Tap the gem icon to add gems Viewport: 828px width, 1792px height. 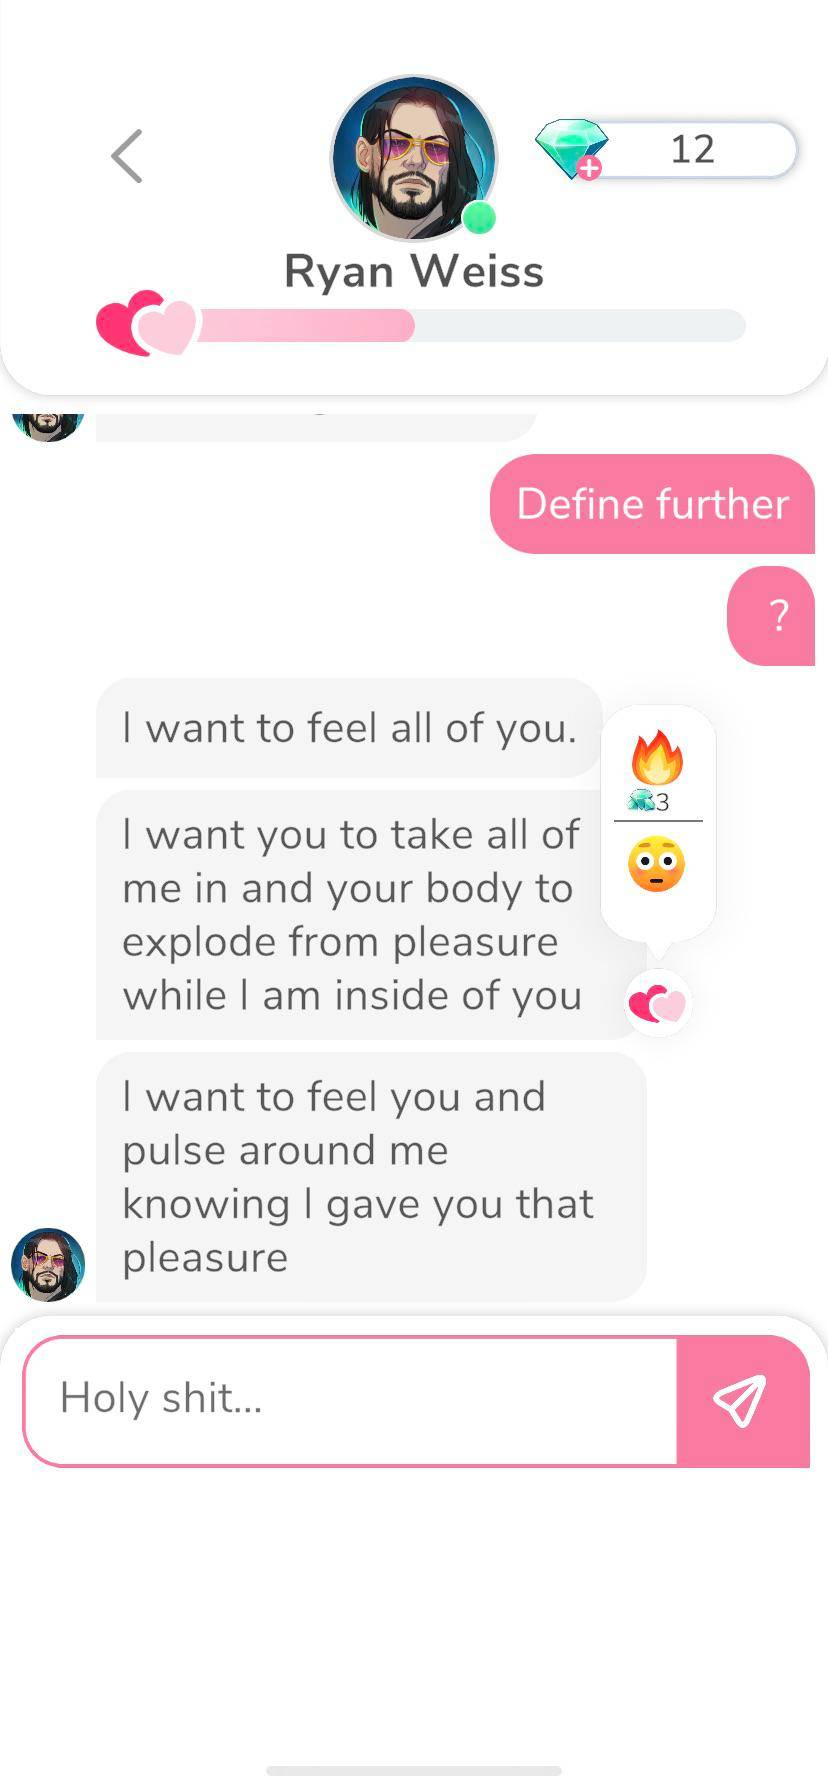pos(572,150)
